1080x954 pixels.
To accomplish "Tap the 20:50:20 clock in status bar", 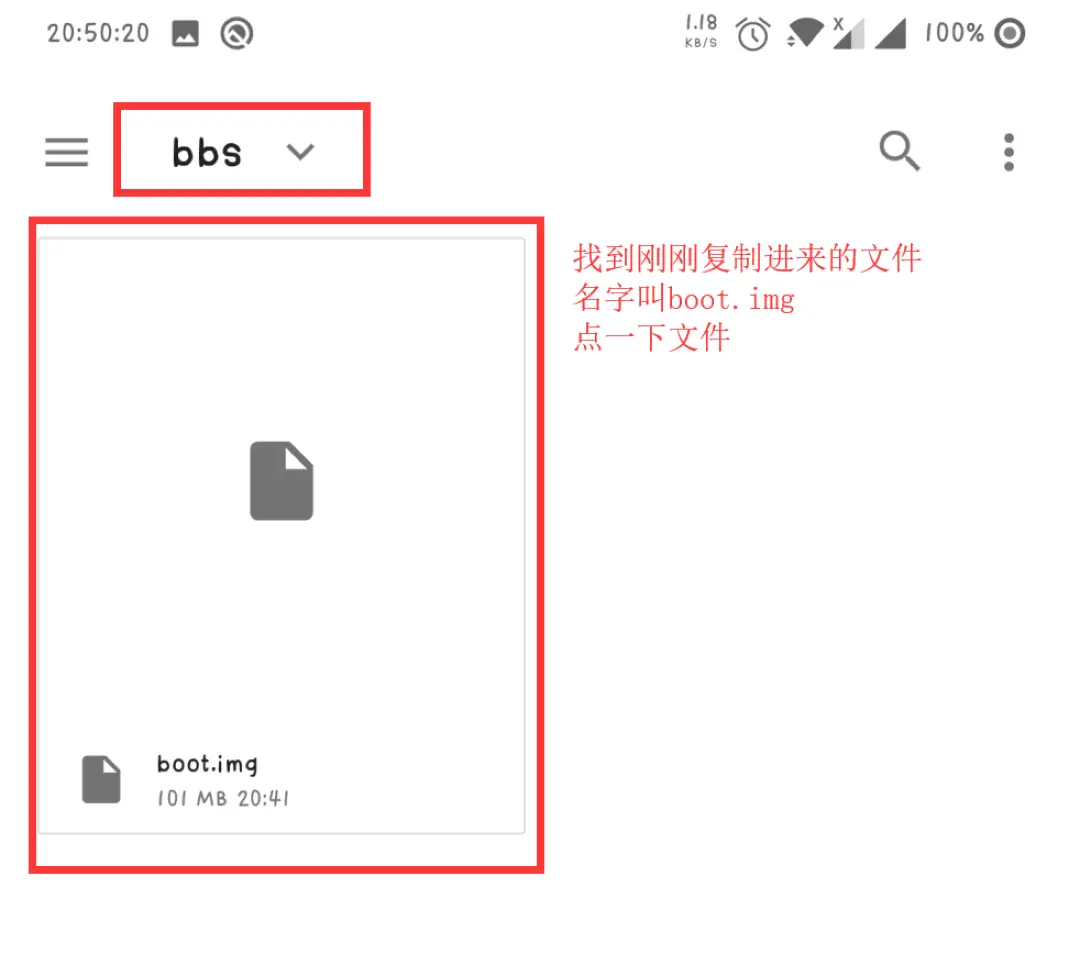I will (x=98, y=33).
